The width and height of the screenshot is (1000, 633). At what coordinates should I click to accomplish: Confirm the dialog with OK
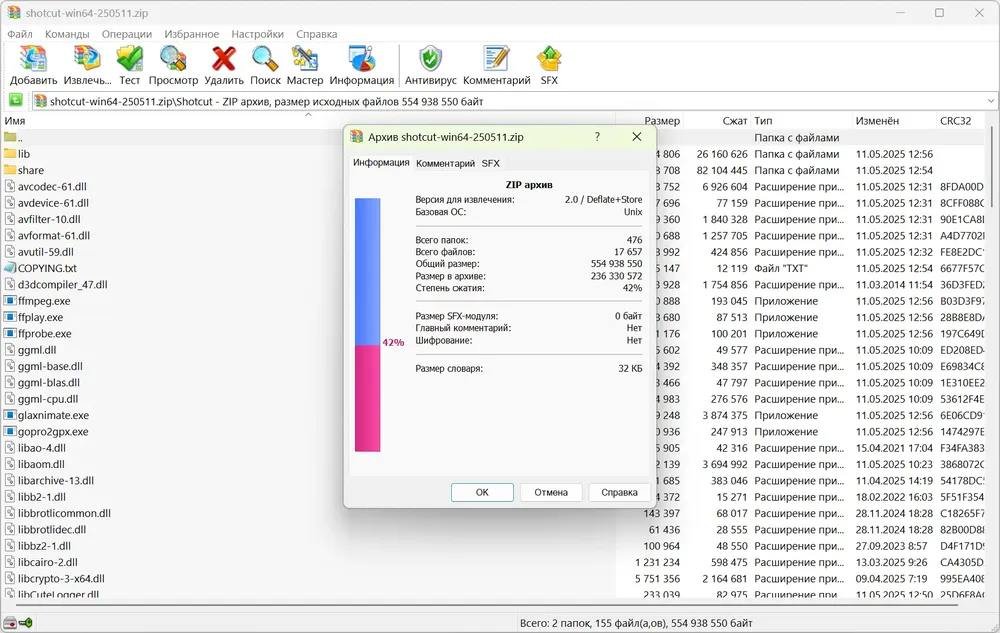coord(482,492)
